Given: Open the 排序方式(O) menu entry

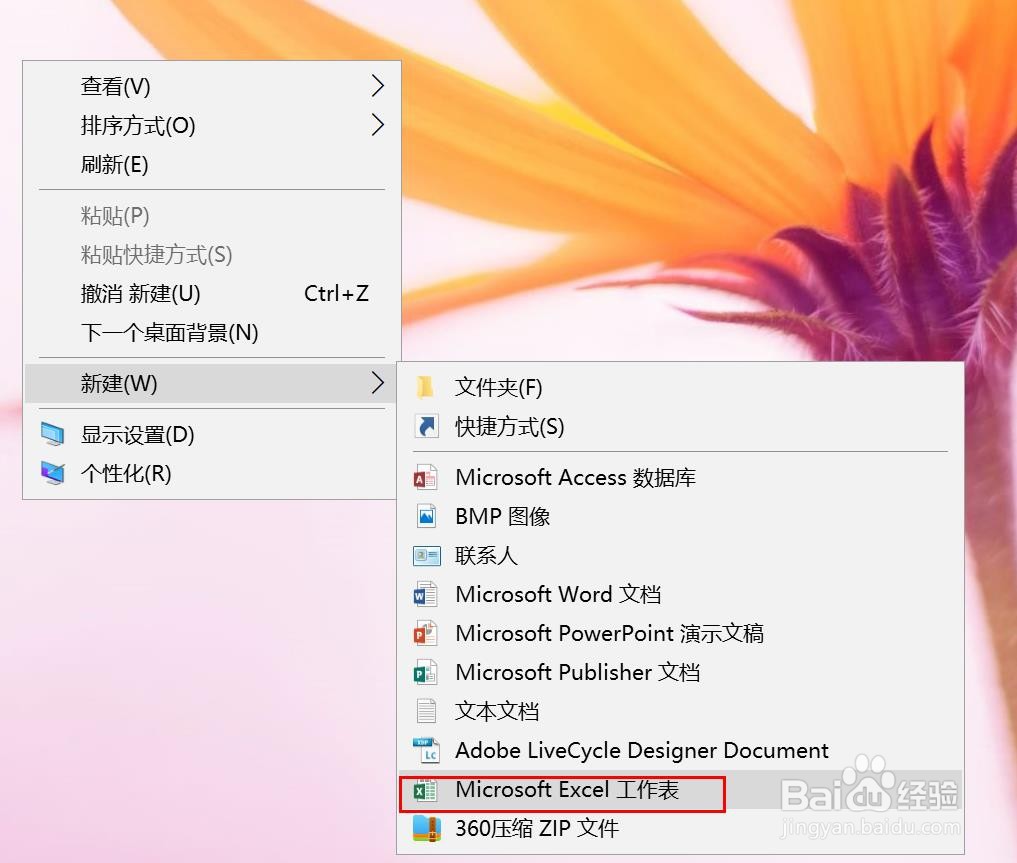Looking at the screenshot, I should [211, 124].
